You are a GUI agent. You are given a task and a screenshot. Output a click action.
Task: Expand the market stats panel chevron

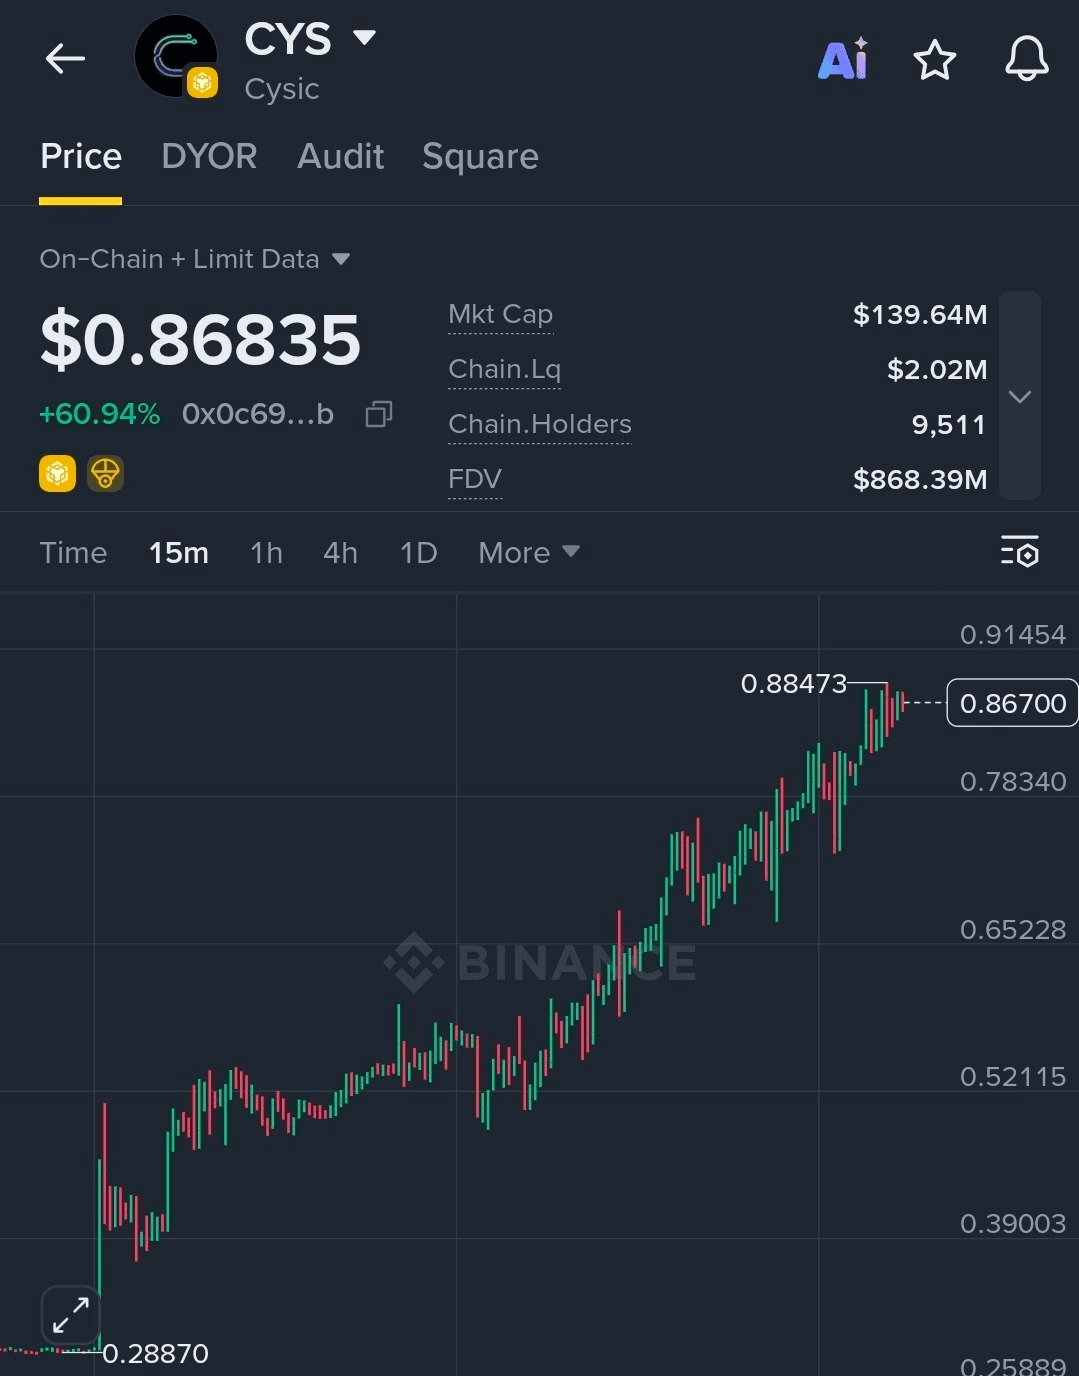[x=1020, y=396]
